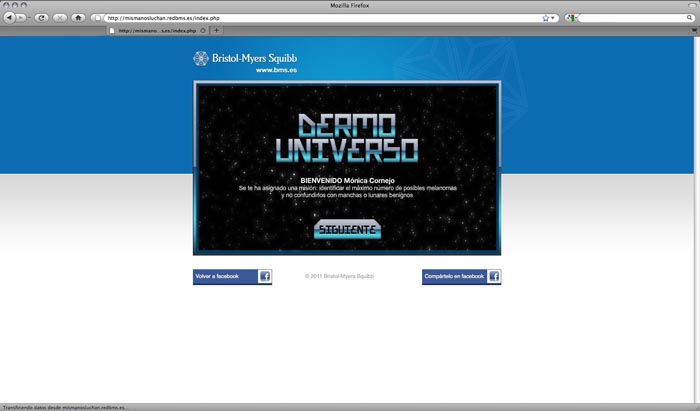This screenshot has width=700, height=411.
Task: Click the magnifier search icon in search box
Action: [x=690, y=18]
